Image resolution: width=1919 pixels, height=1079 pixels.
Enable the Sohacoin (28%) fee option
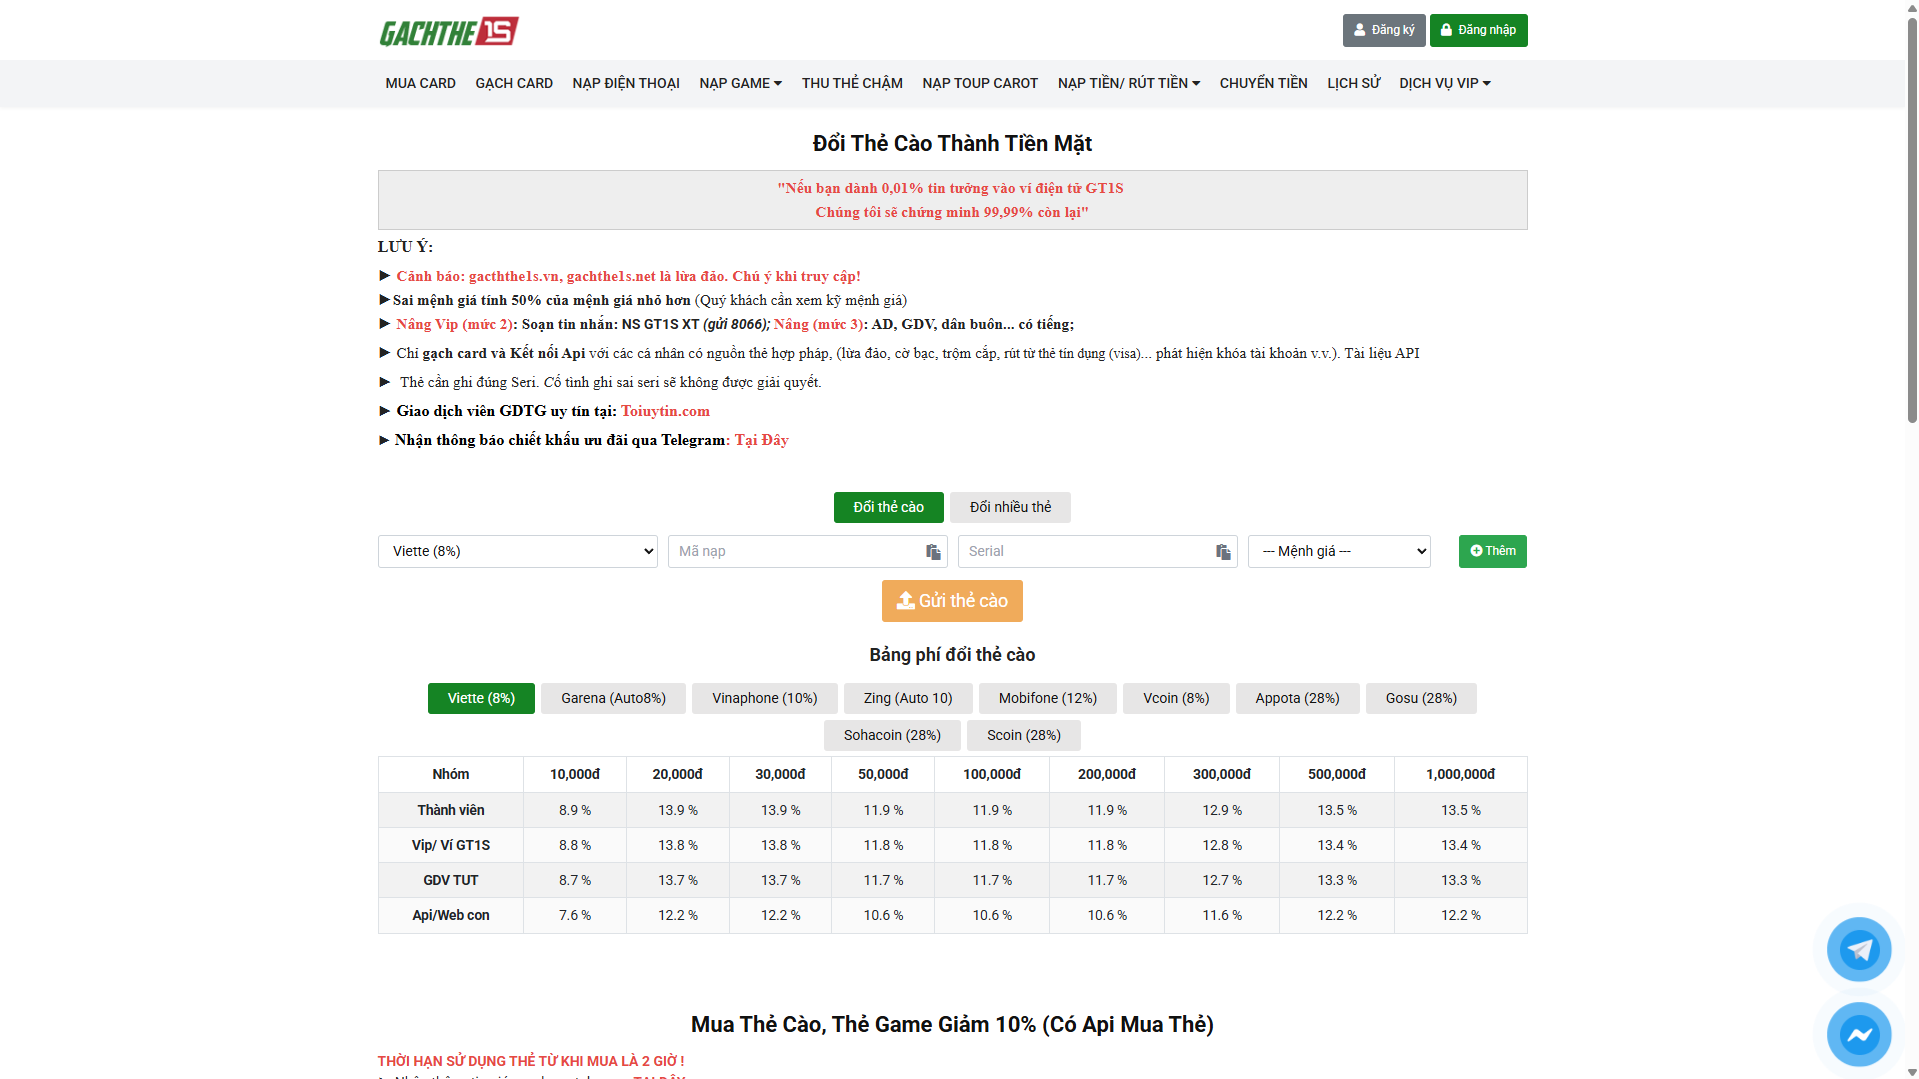pos(891,735)
